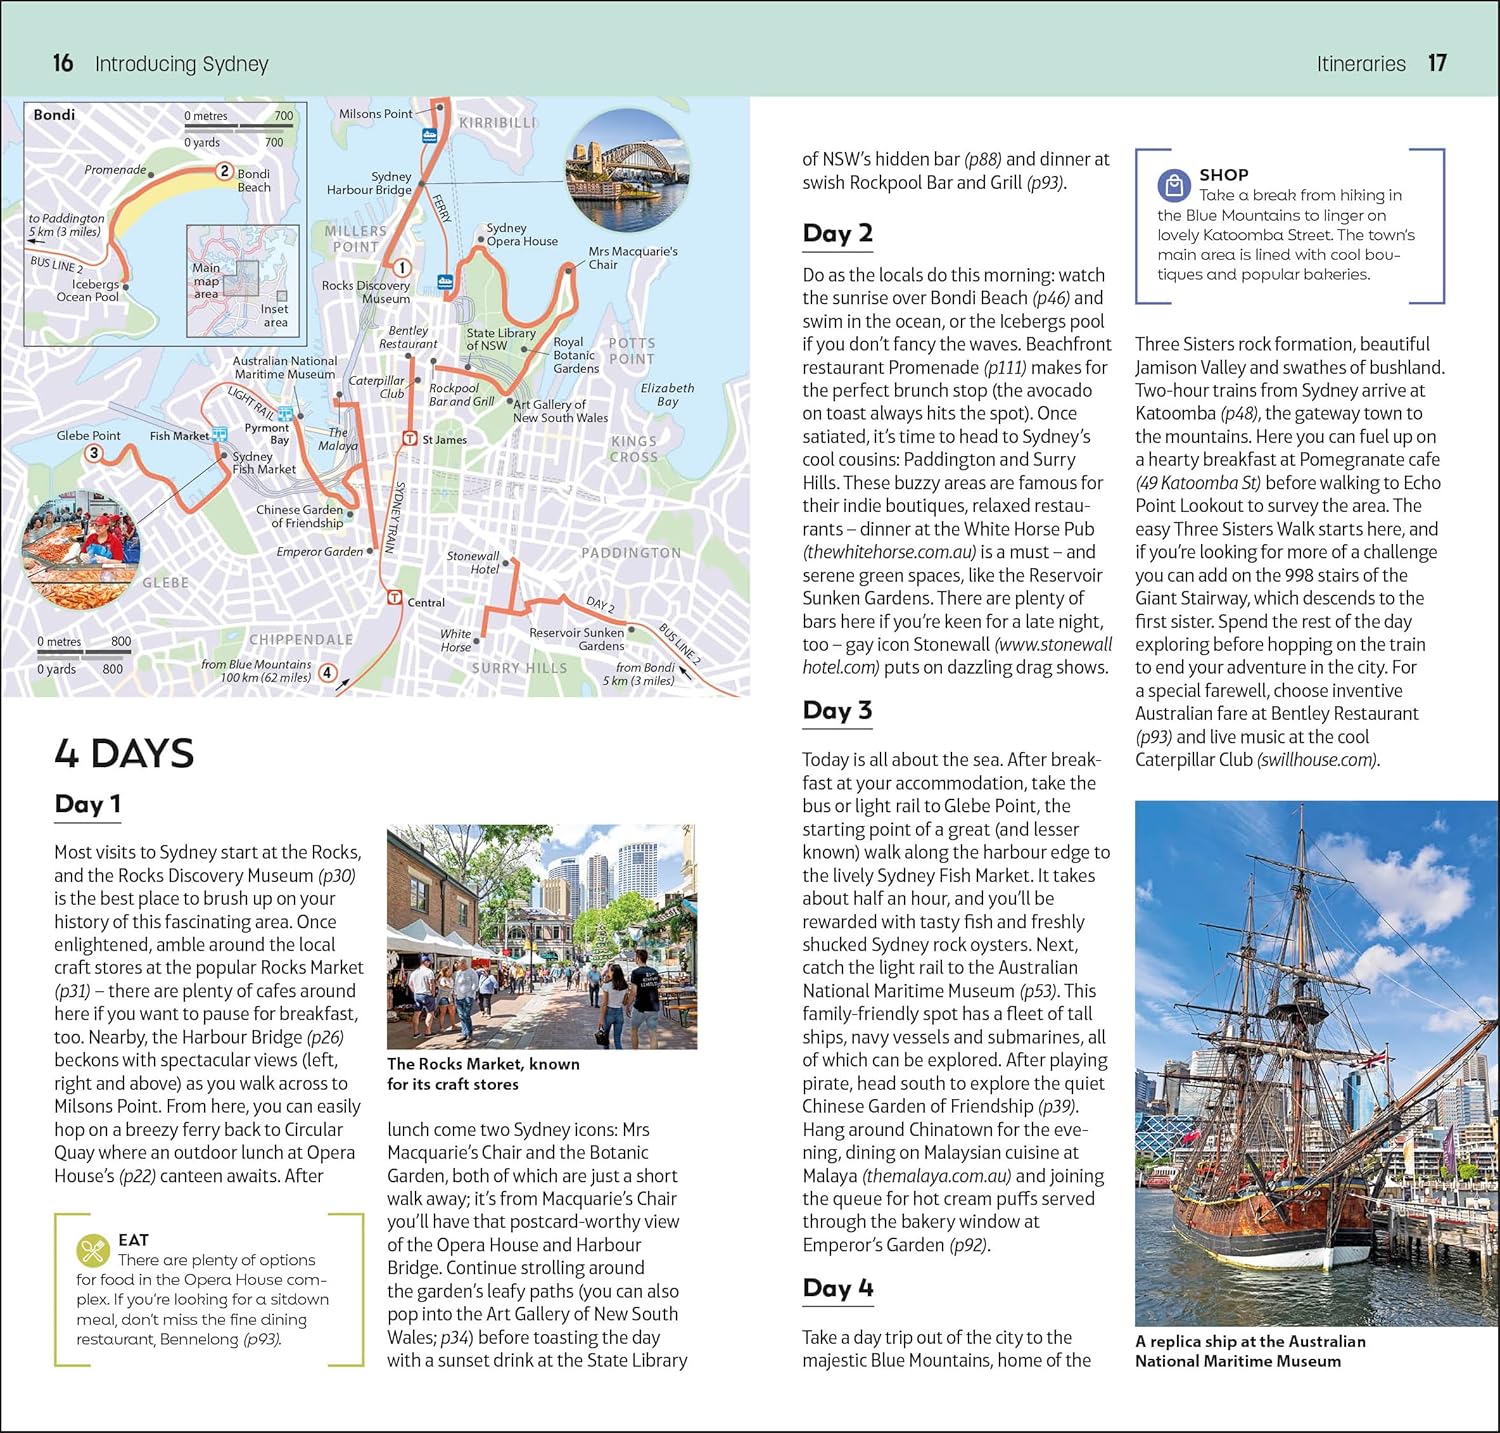Click the Fish Market light rail icon
The image size is (1500, 1433).
[220, 434]
